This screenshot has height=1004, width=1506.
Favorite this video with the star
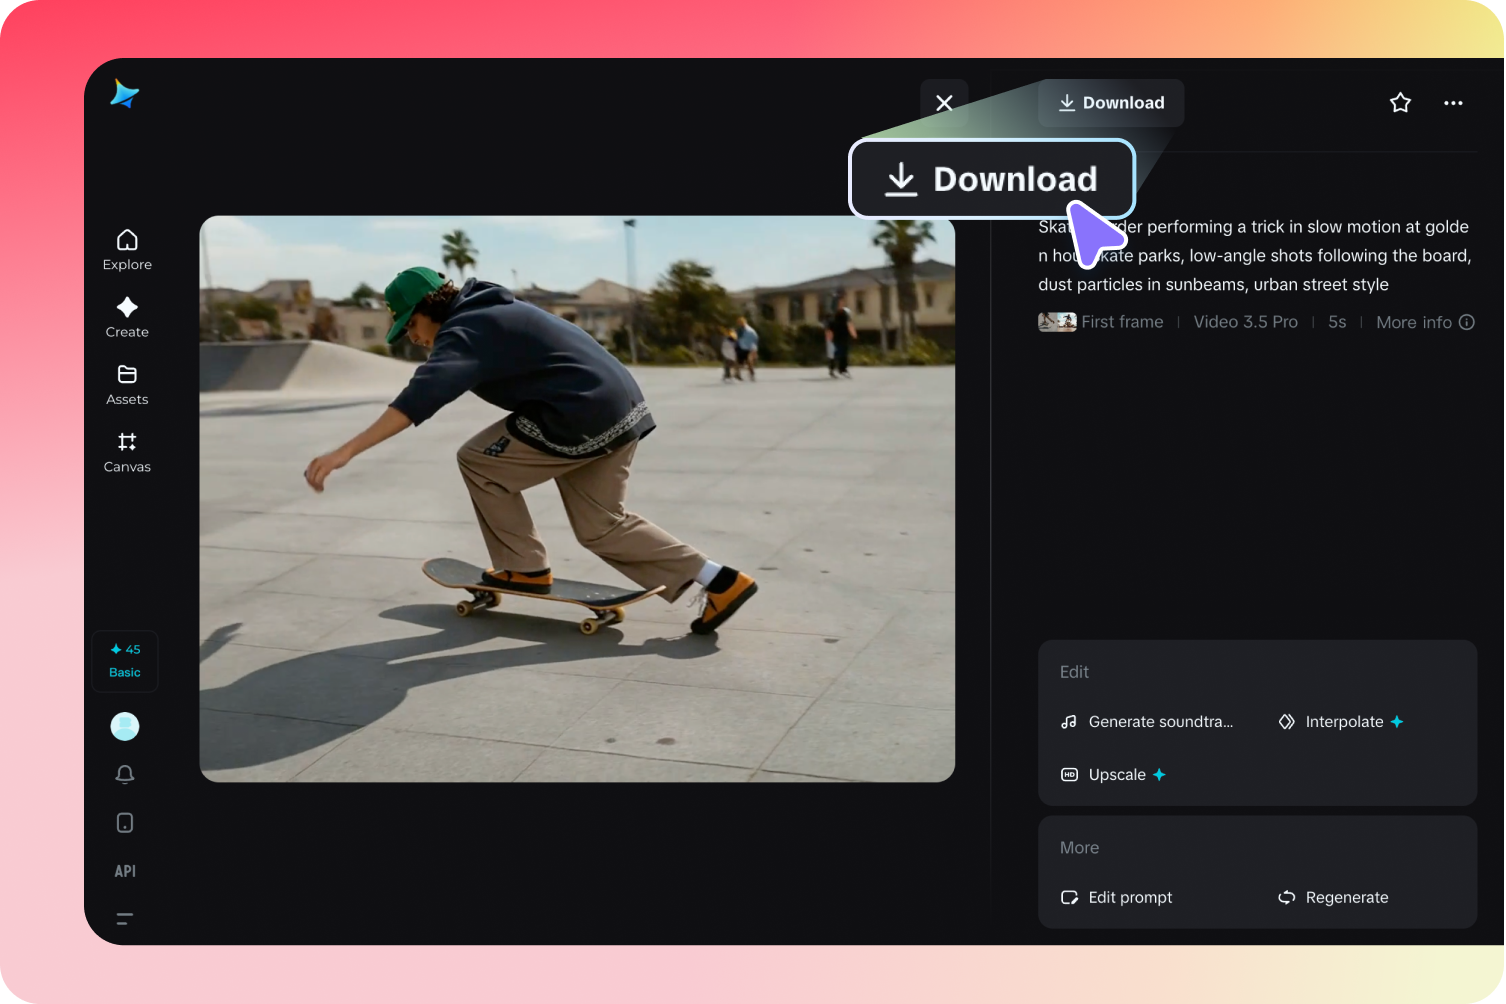click(x=1400, y=102)
